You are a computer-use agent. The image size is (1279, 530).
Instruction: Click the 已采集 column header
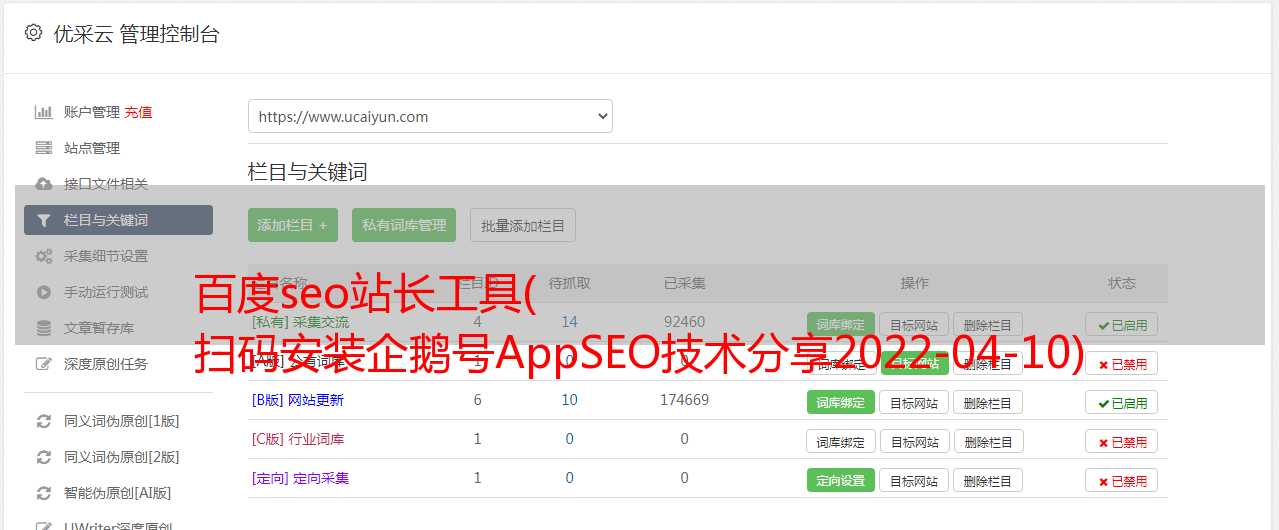[x=684, y=283]
